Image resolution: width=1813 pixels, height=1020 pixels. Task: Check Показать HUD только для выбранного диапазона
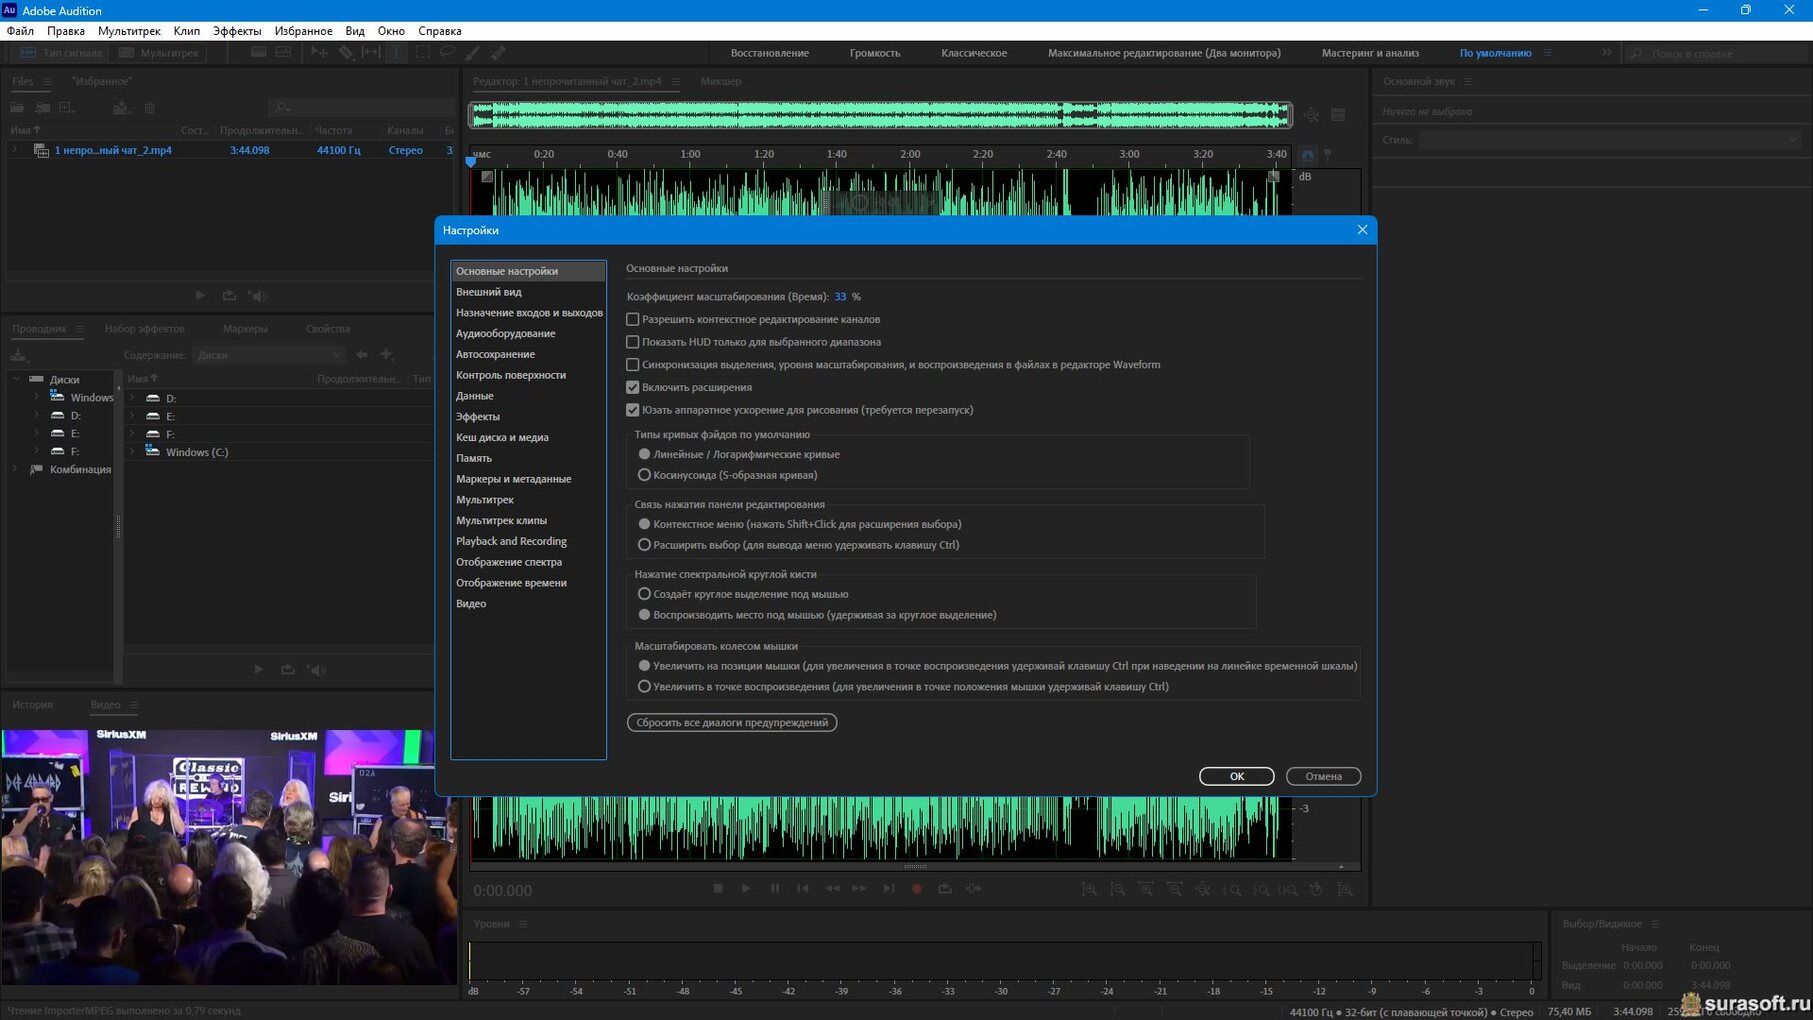pyautogui.click(x=632, y=342)
